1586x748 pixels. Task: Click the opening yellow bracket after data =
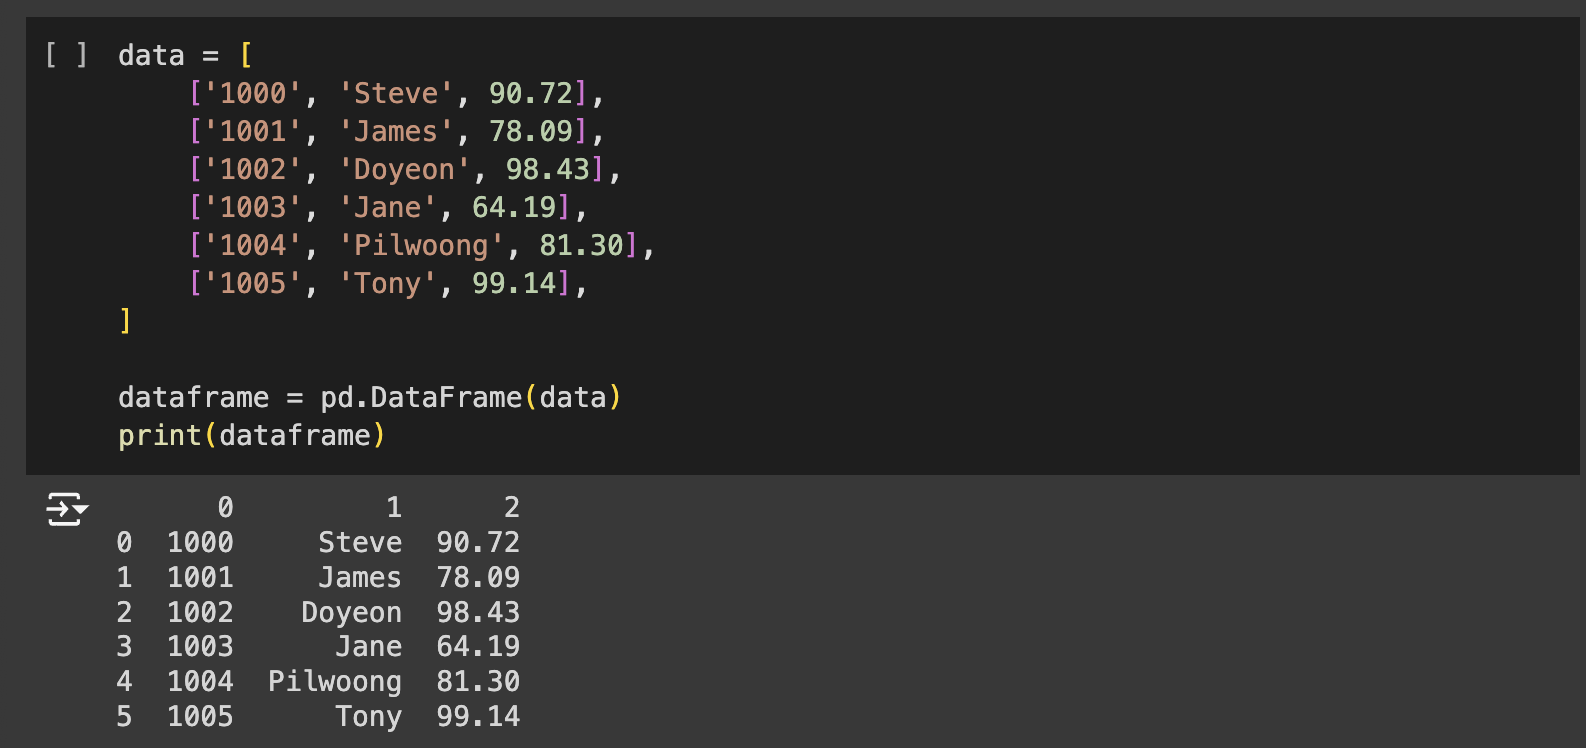click(x=246, y=55)
